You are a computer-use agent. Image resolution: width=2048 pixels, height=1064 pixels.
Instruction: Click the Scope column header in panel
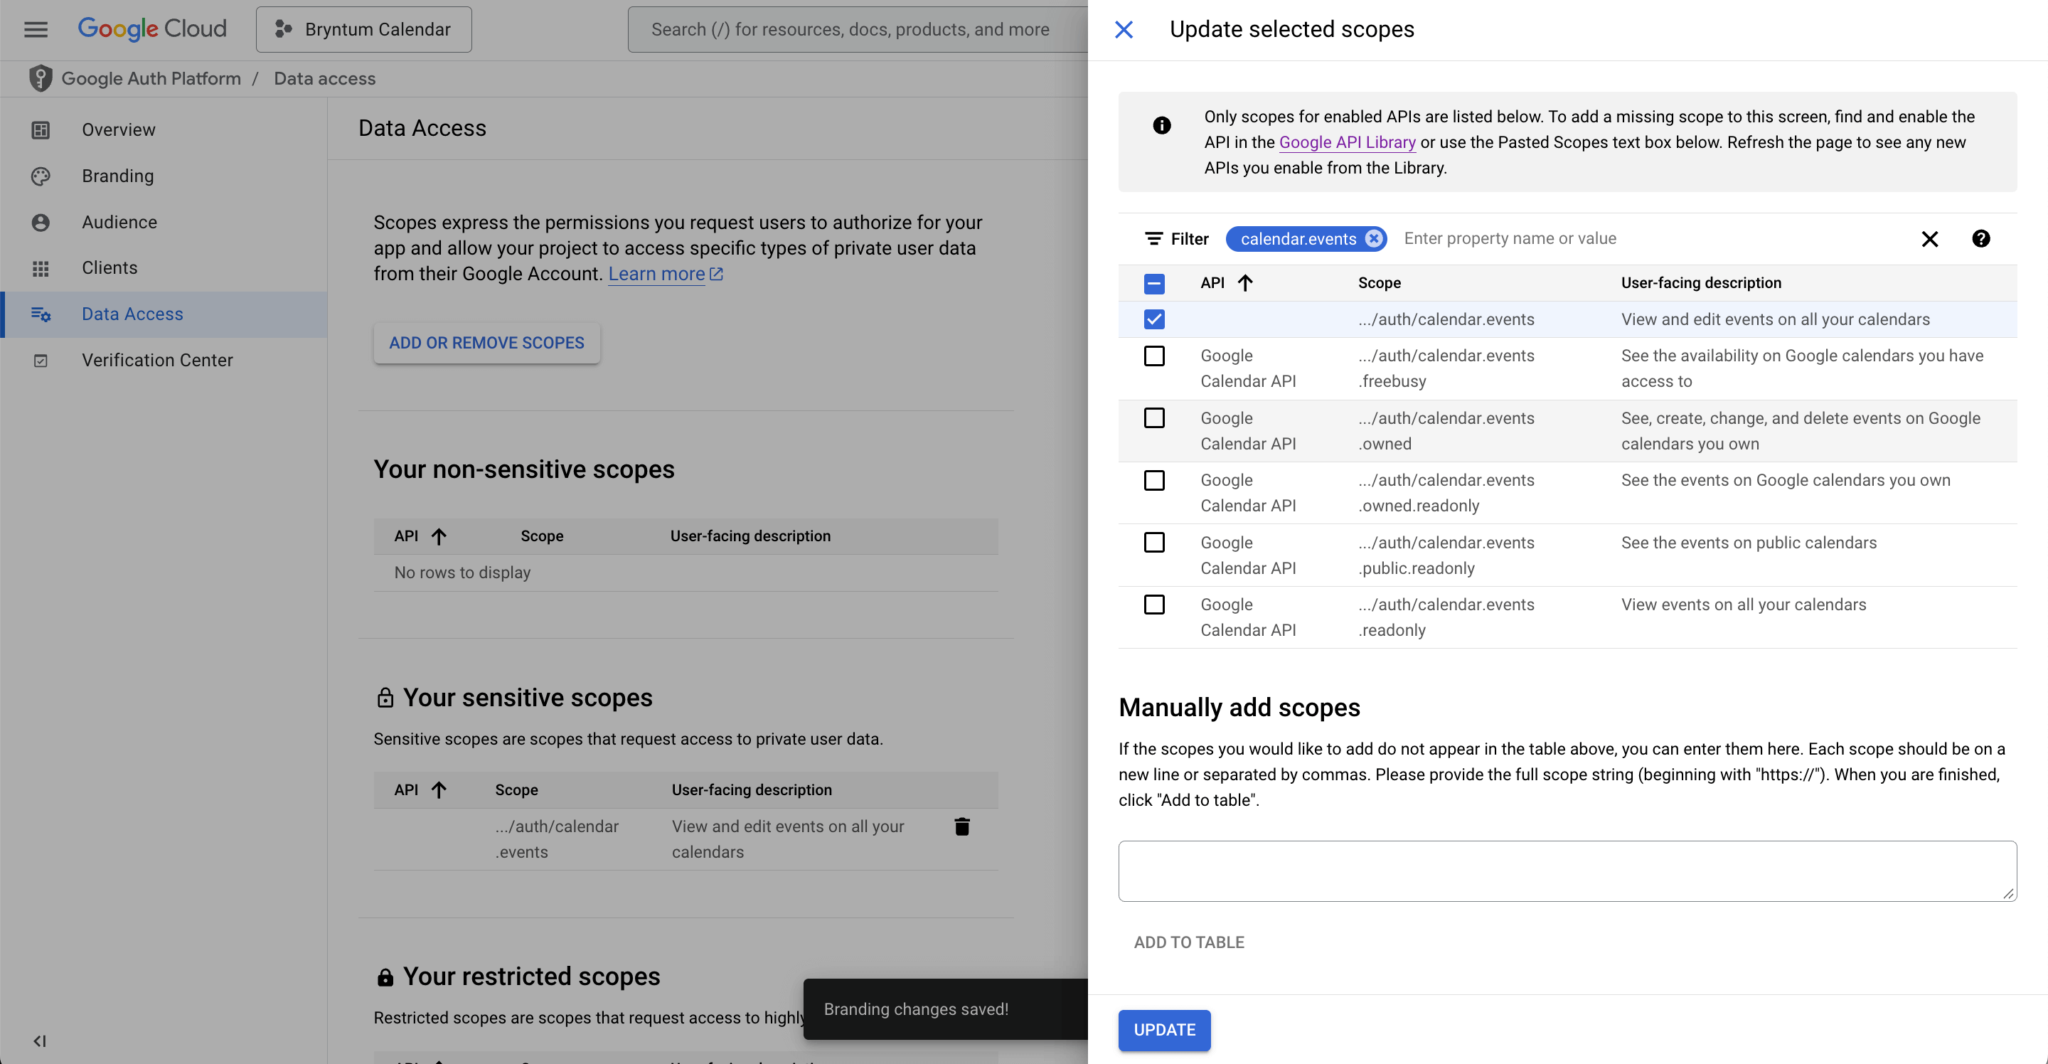(x=1379, y=283)
